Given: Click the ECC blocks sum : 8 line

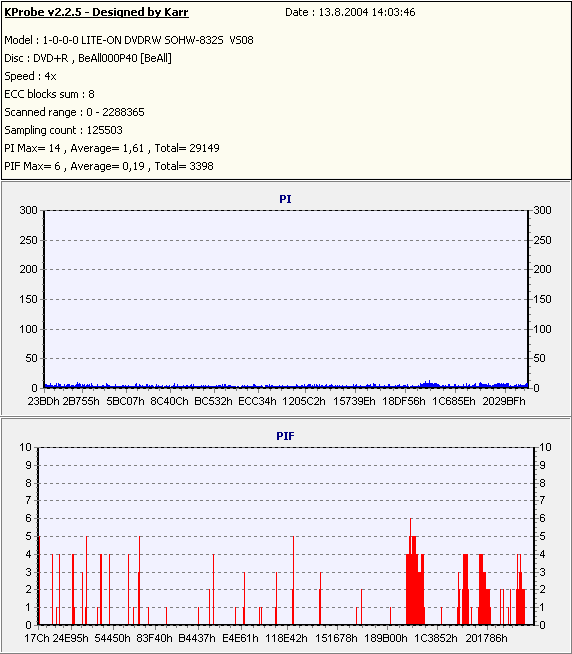Looking at the screenshot, I should click(49, 94).
